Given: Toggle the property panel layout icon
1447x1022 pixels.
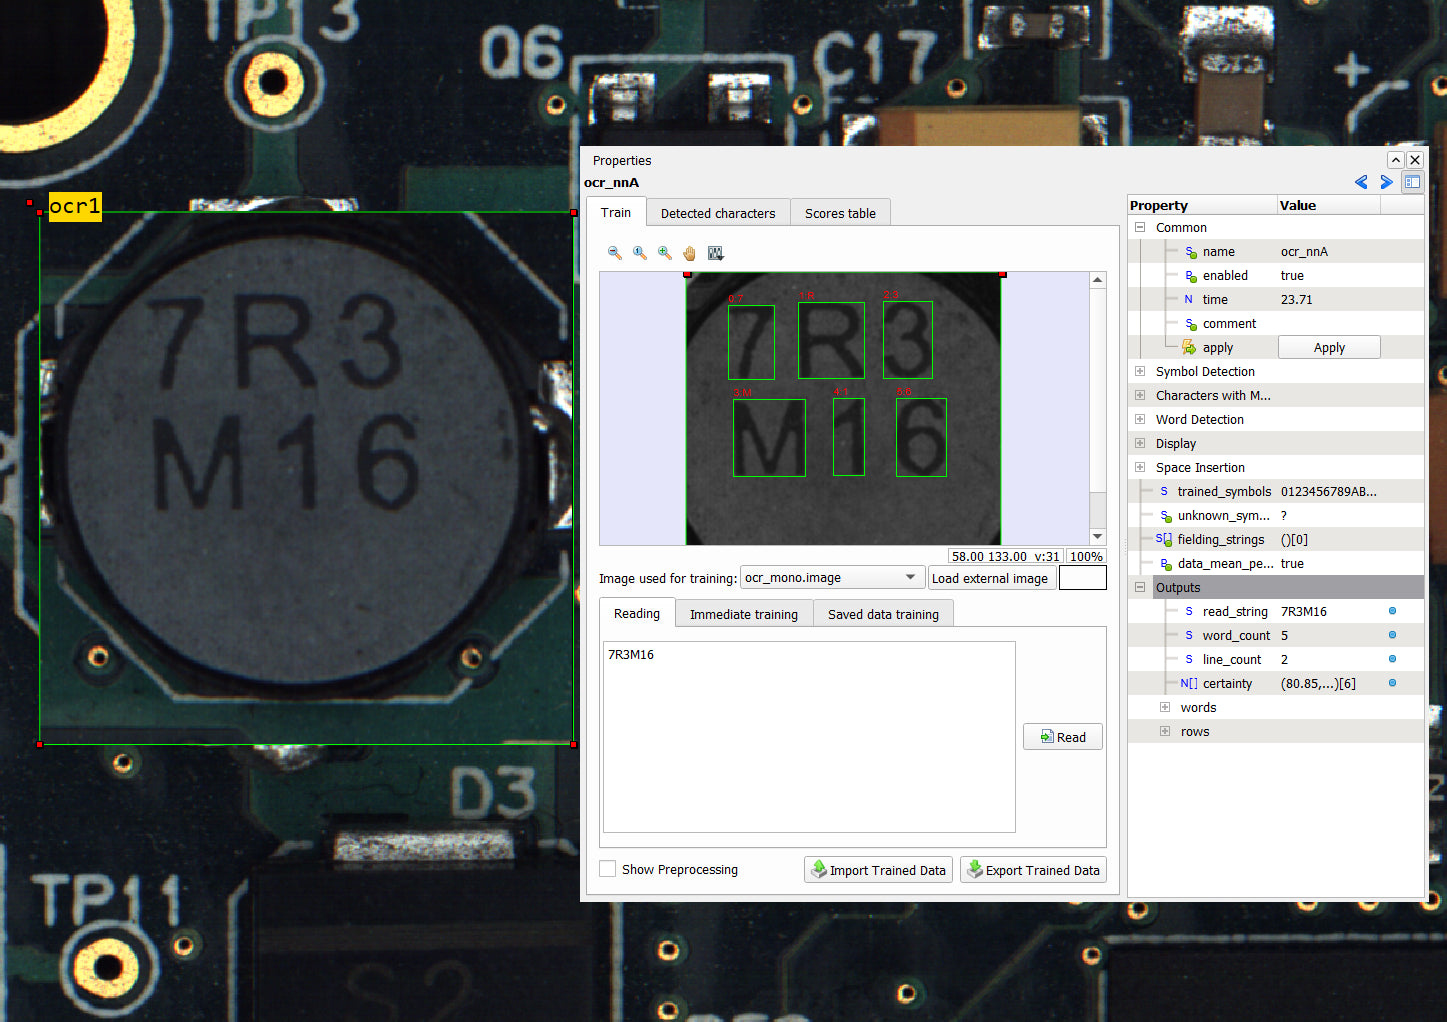Looking at the screenshot, I should coord(1412,182).
